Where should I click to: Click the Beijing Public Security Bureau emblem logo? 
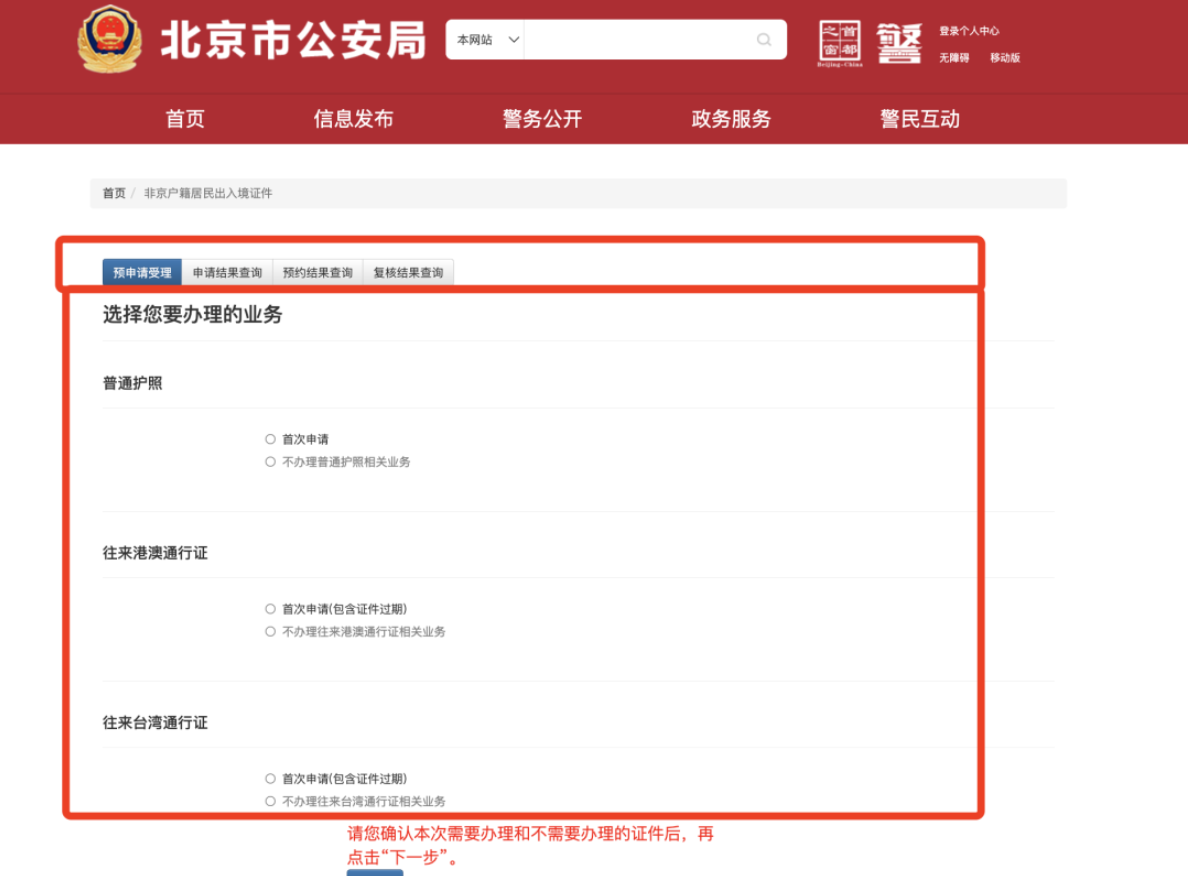[110, 40]
